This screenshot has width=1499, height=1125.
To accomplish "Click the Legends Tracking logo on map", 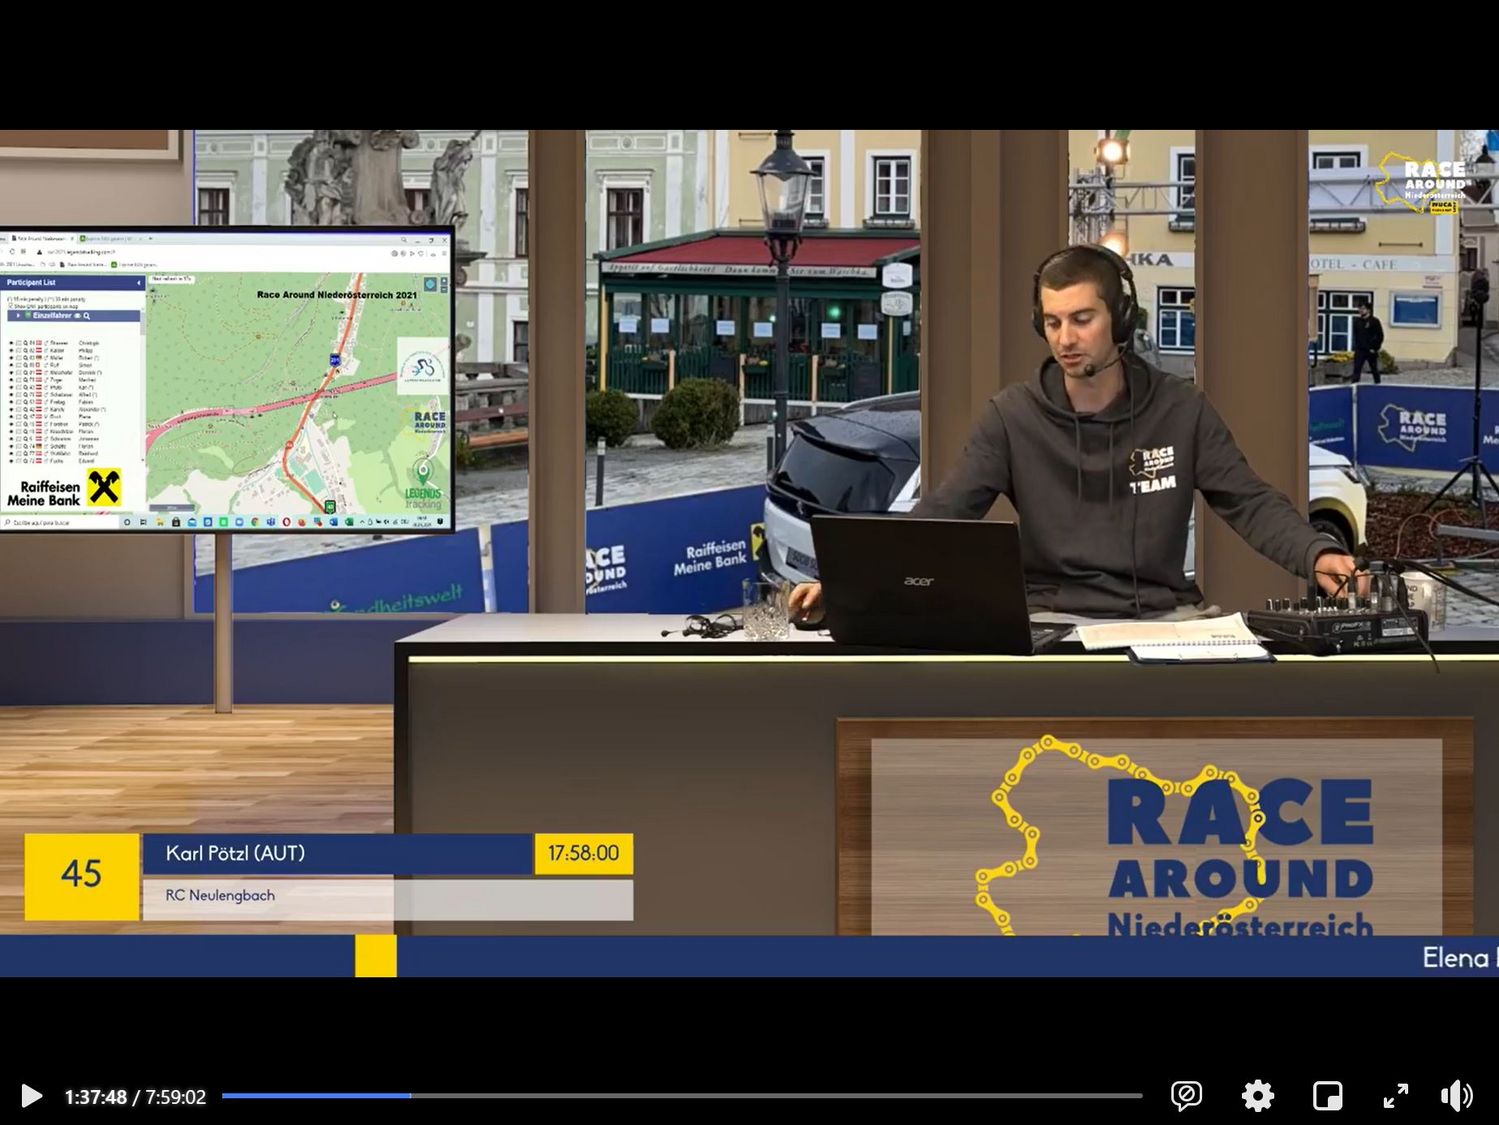I will point(423,484).
